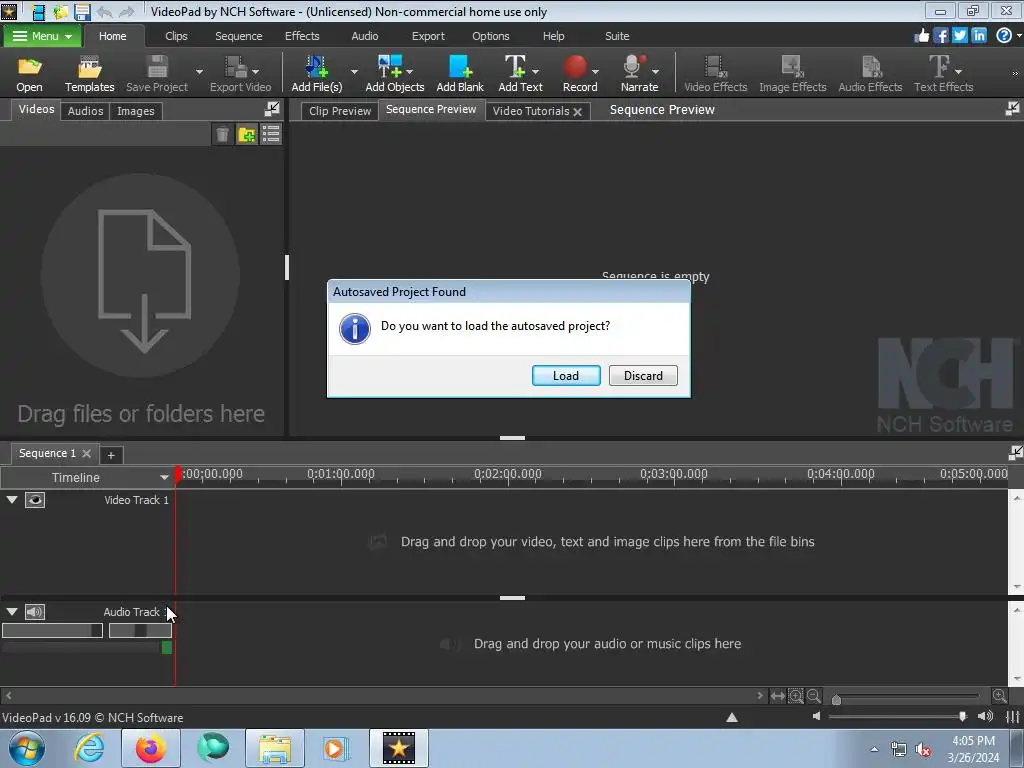Expand the Save Project dropdown arrow
1024x768 pixels.
click(x=199, y=71)
